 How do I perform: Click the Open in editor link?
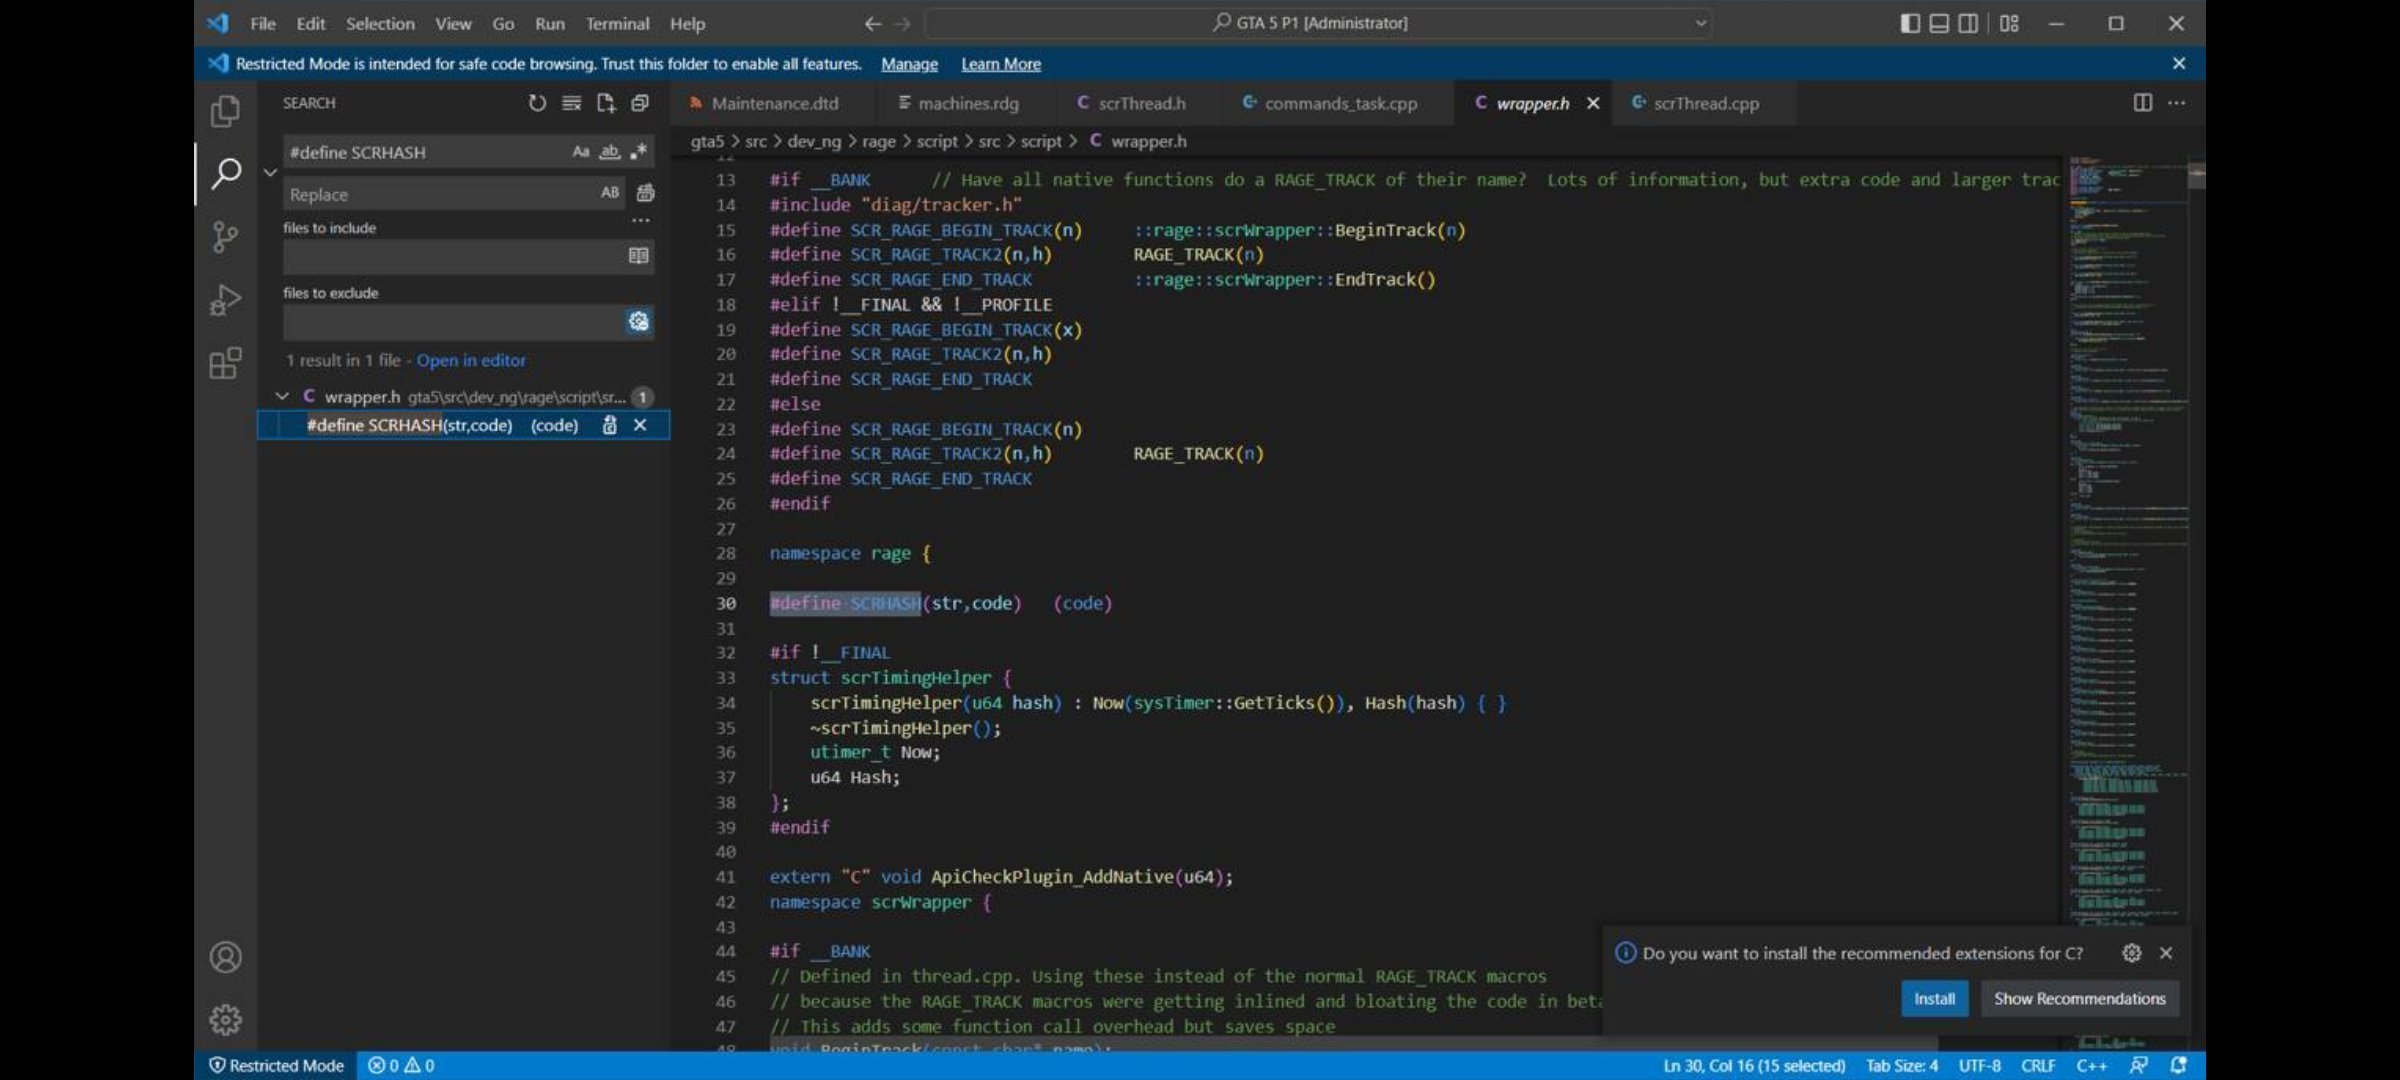(470, 360)
